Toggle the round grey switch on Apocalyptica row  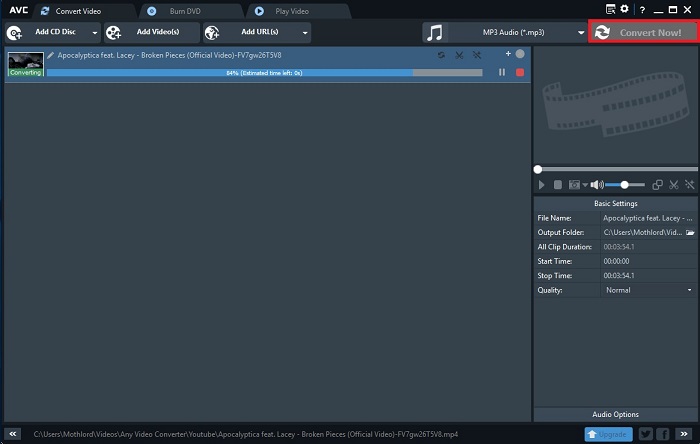(x=520, y=54)
